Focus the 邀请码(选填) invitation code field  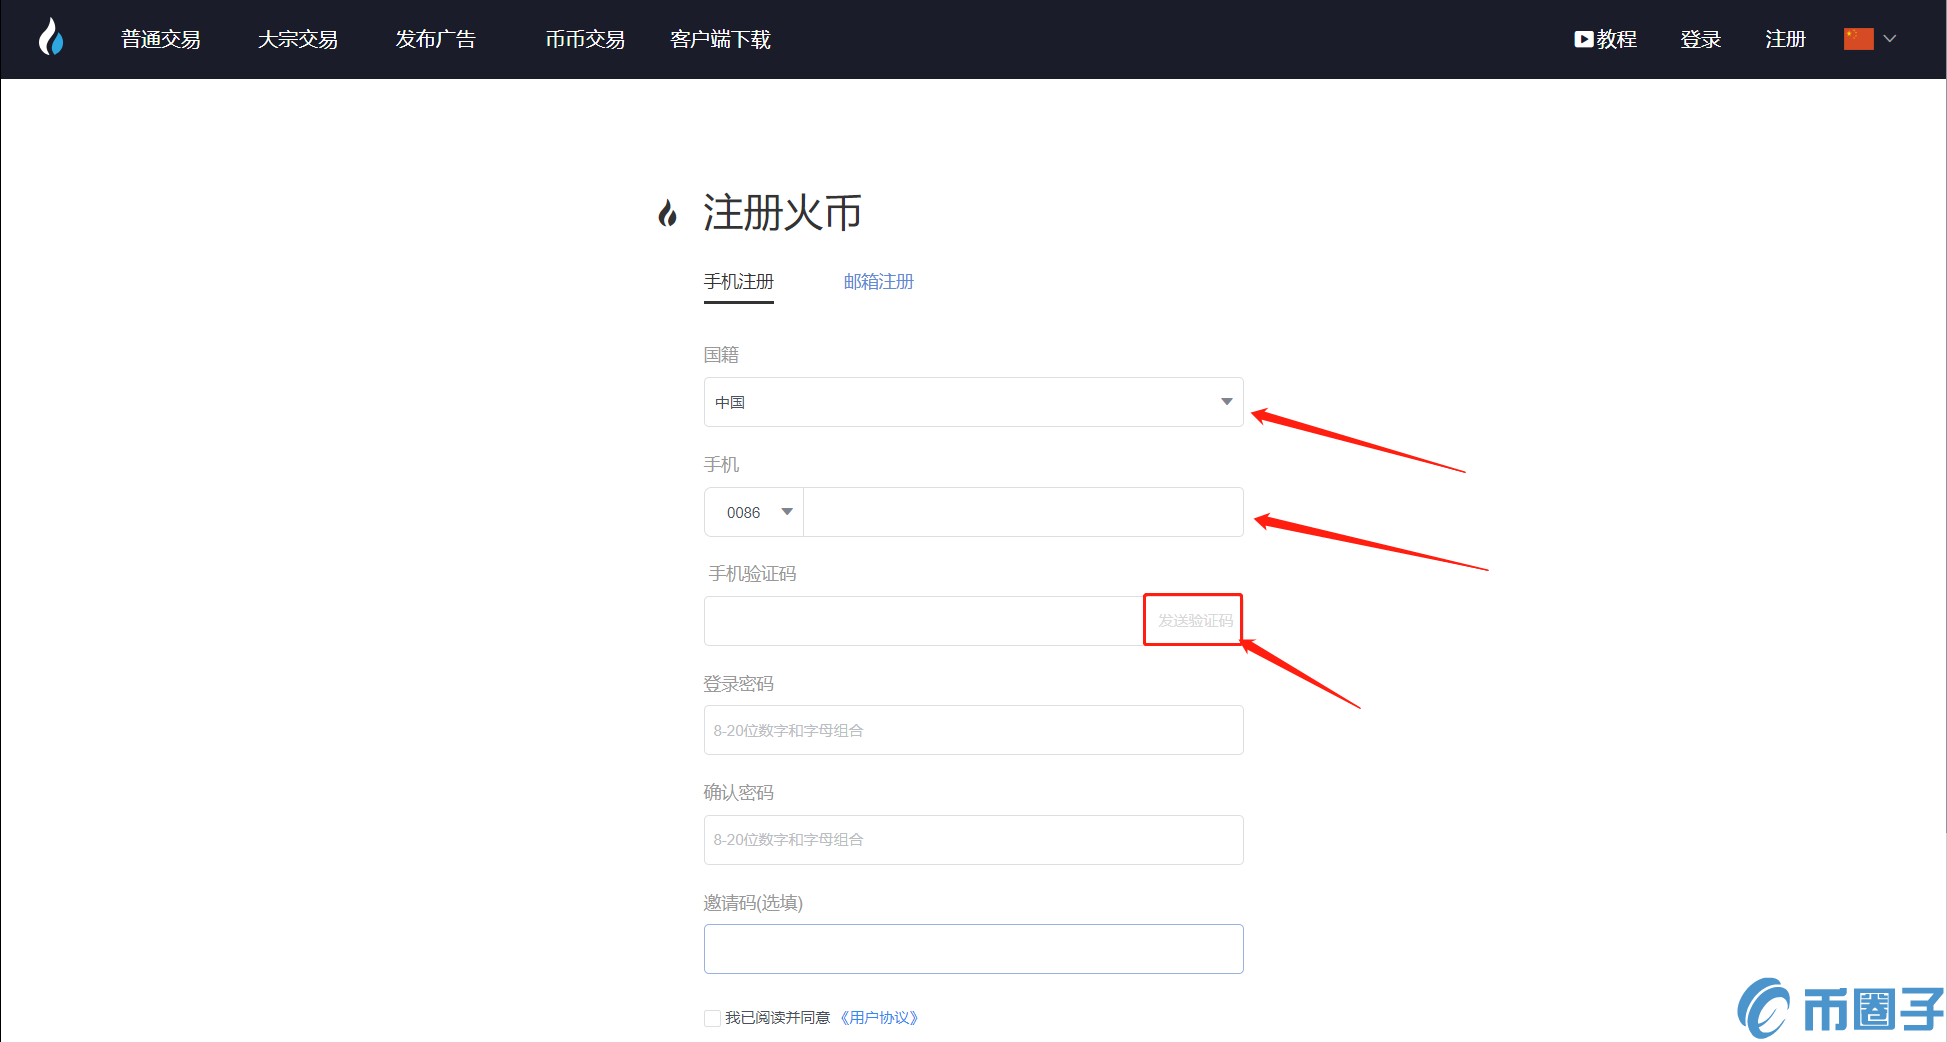[973, 949]
